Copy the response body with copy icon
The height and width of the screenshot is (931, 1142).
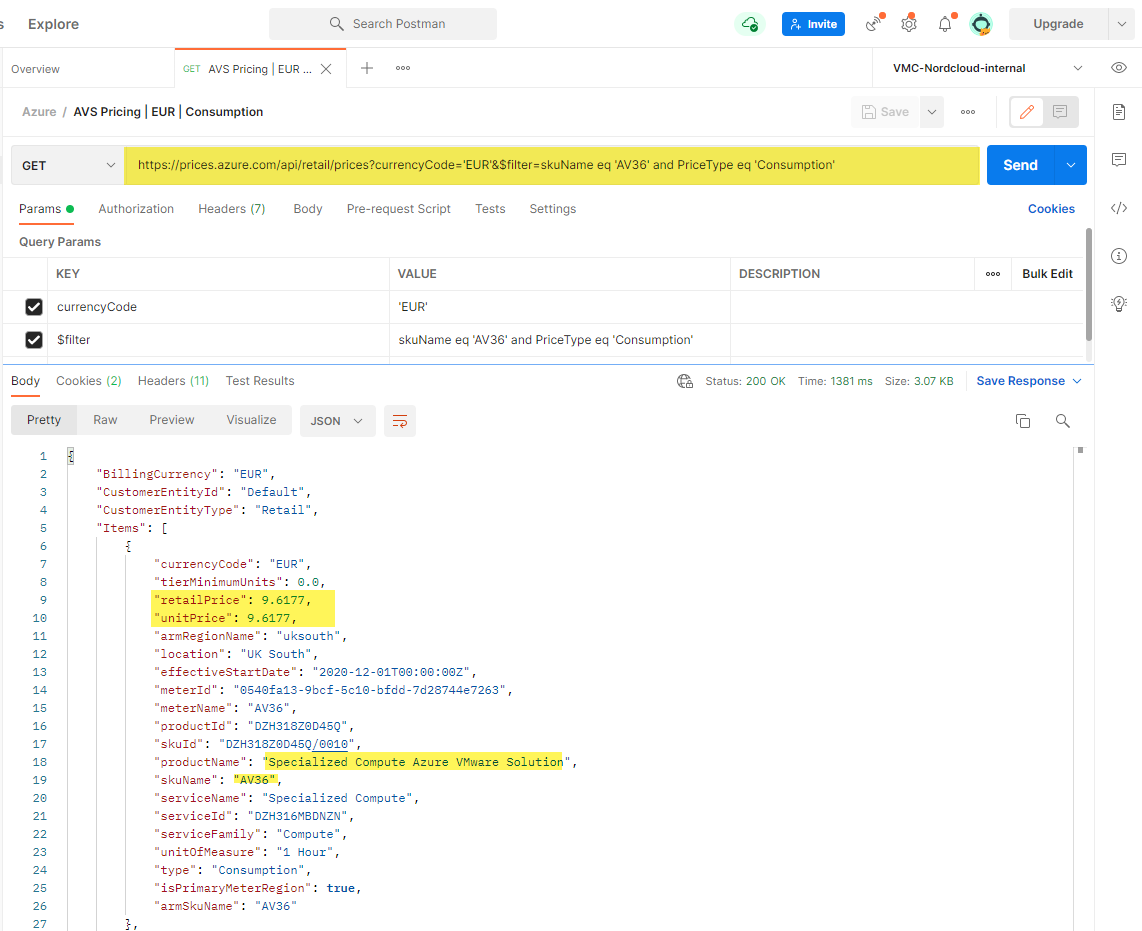1022,421
